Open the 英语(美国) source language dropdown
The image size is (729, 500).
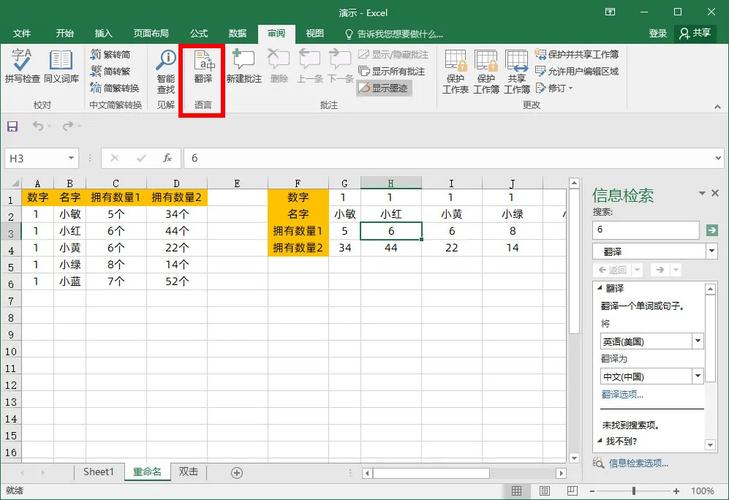pos(697,341)
